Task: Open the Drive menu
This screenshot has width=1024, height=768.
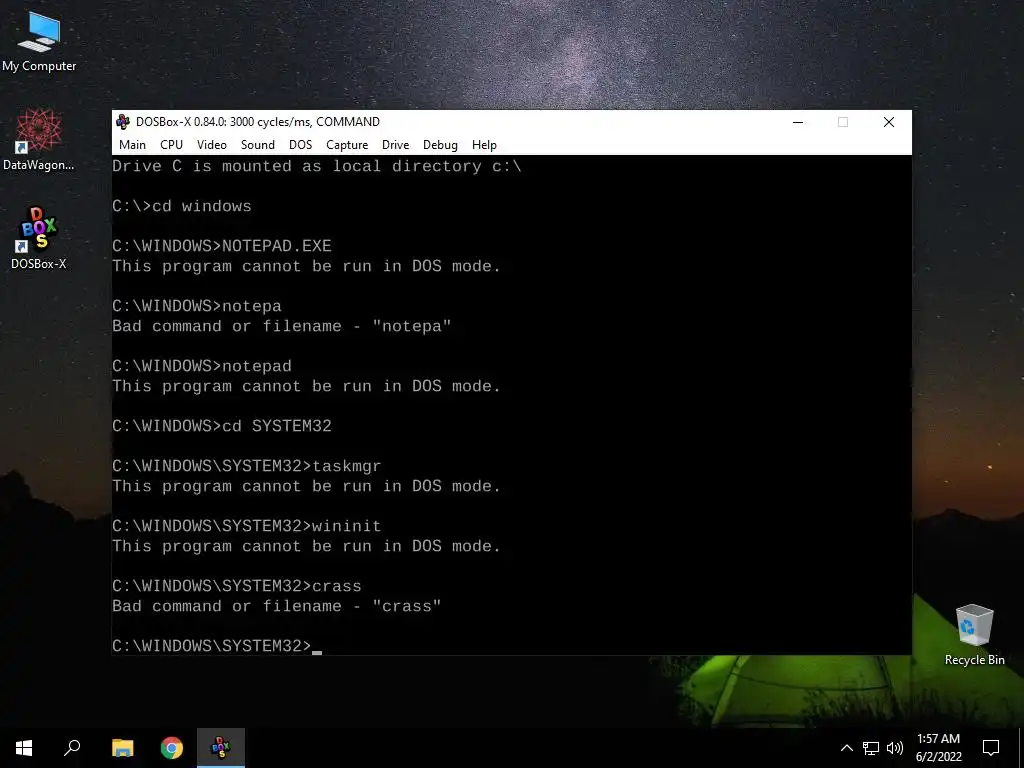Action: pos(395,145)
